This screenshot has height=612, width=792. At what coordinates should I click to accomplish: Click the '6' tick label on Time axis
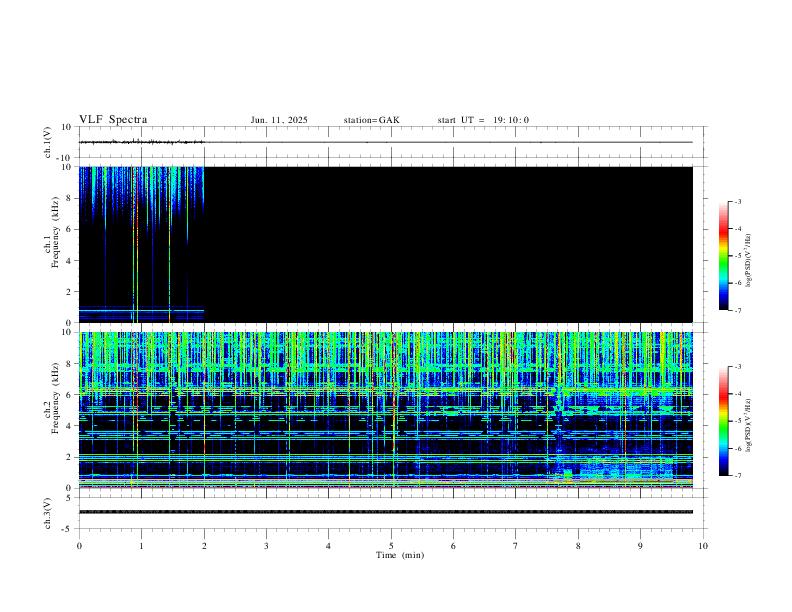pos(453,546)
